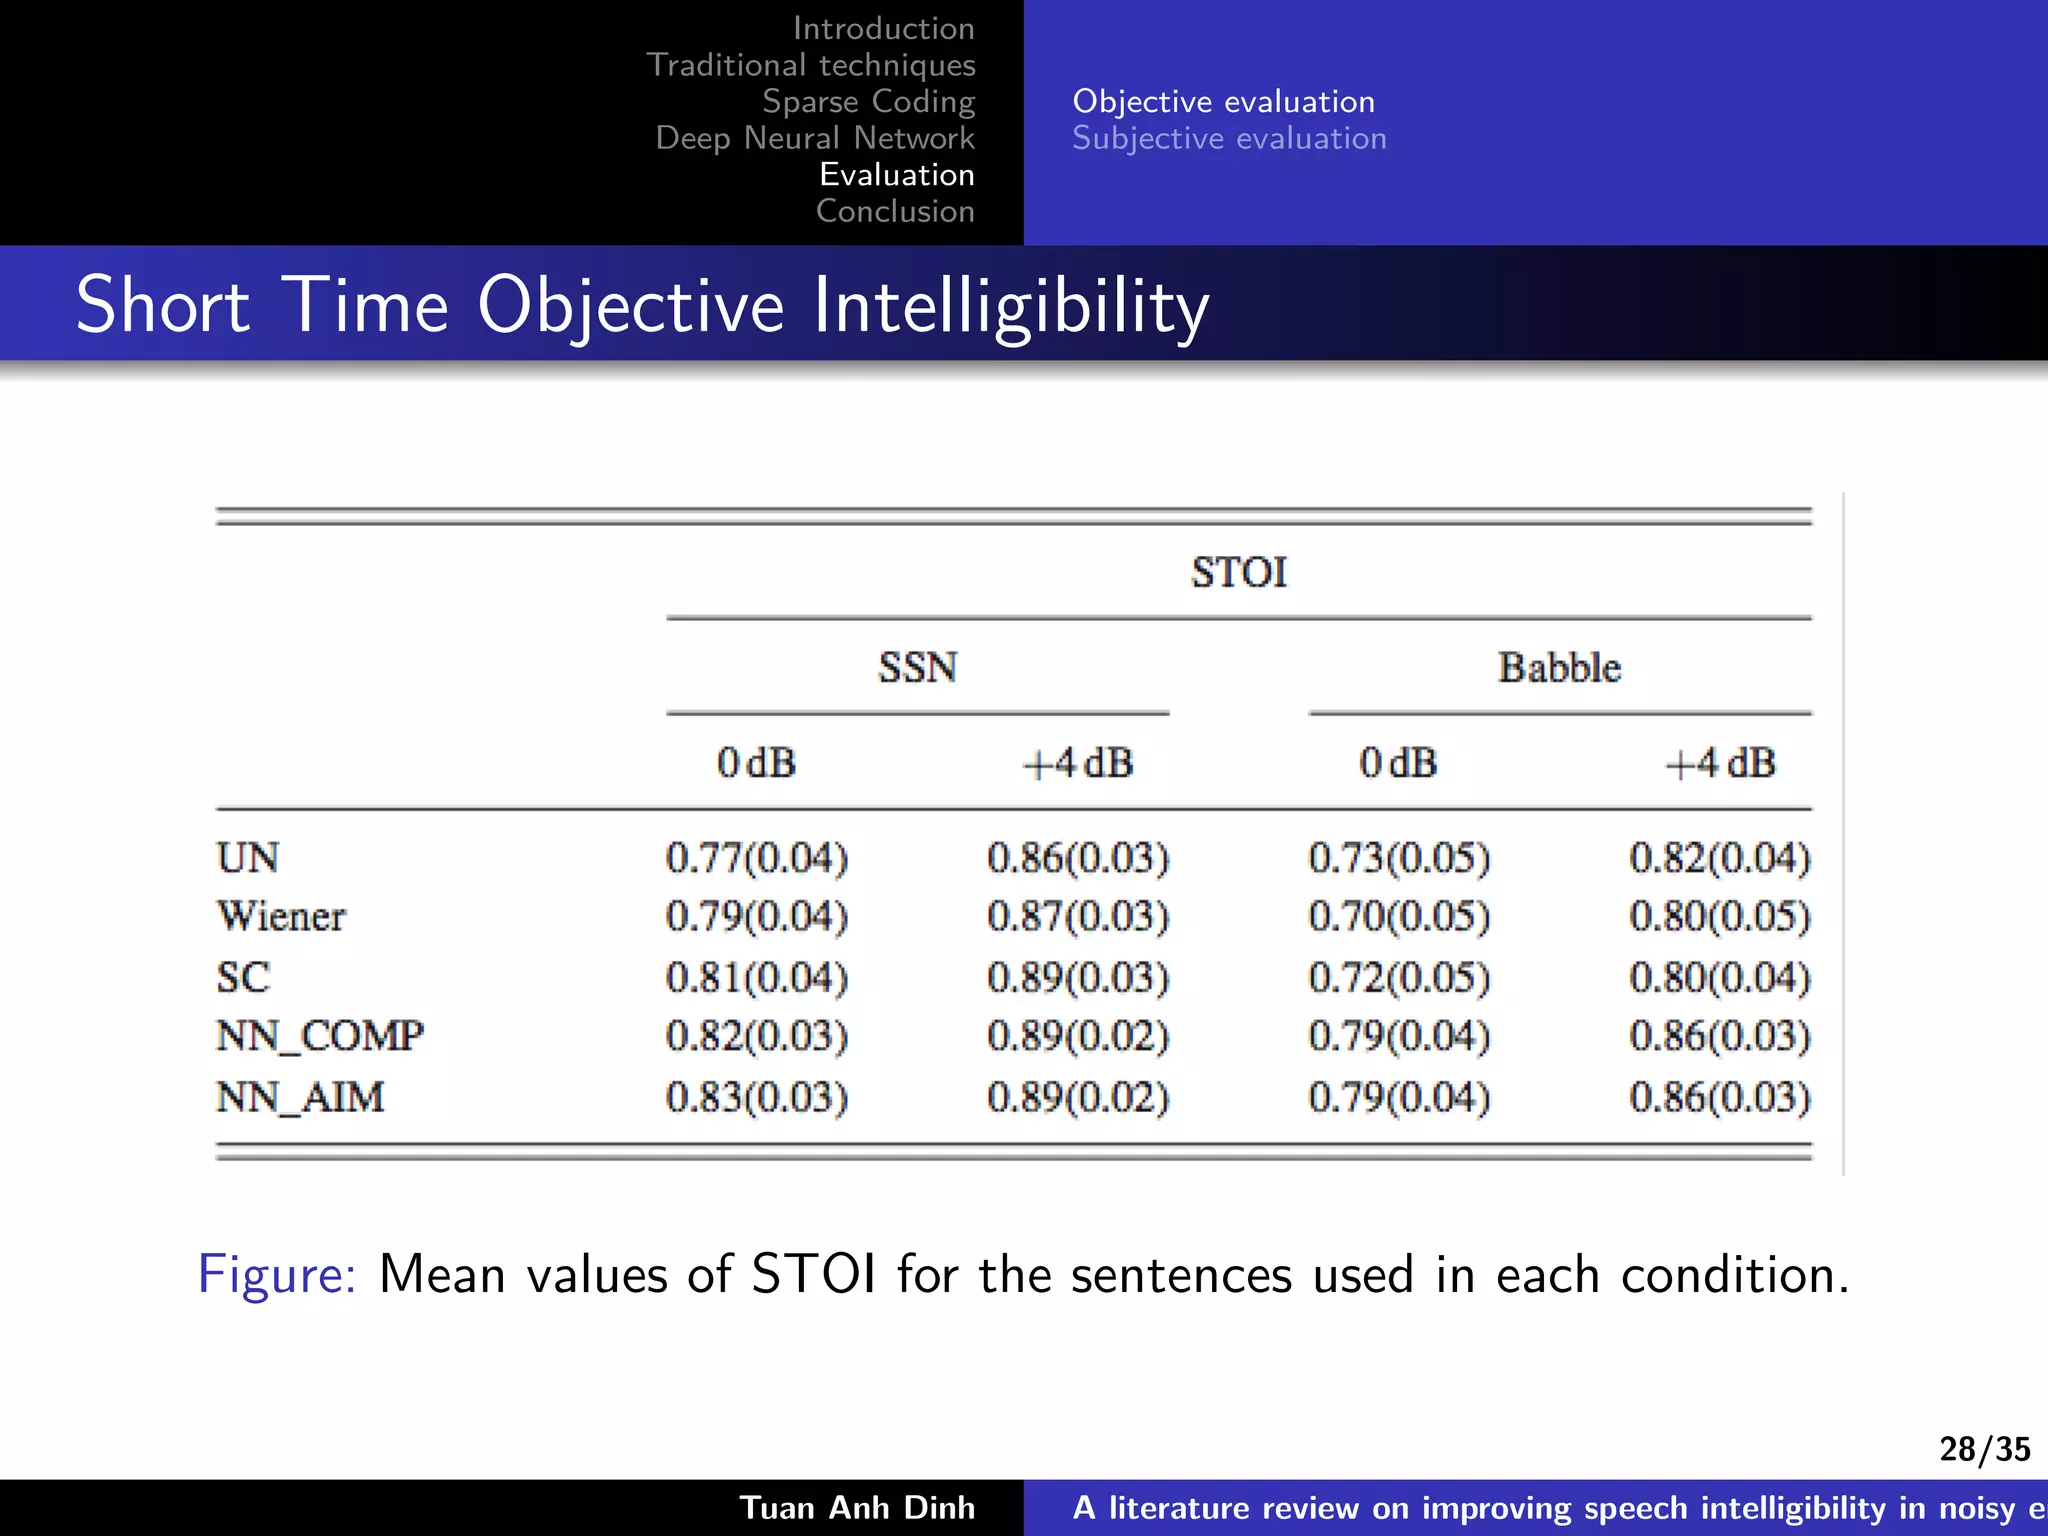Click Wiener Babble 0 dB value 0.70(0.05)
This screenshot has width=2048, height=1536.
click(1399, 917)
